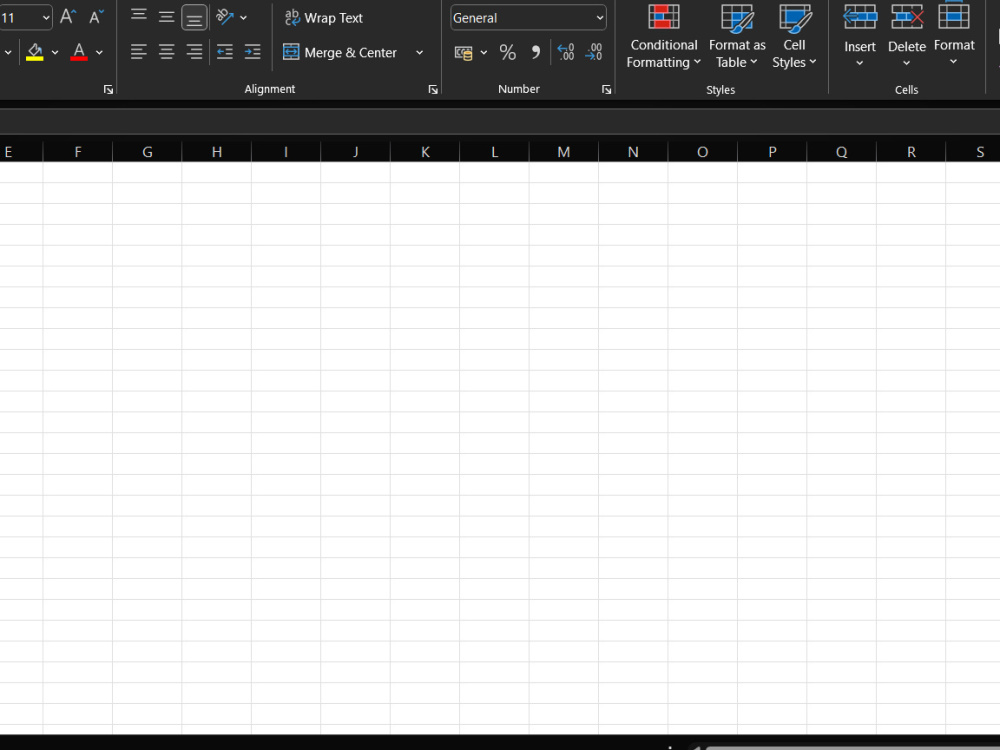Screen dimensions: 1000x750
Task: Select column K header
Action: click(425, 152)
